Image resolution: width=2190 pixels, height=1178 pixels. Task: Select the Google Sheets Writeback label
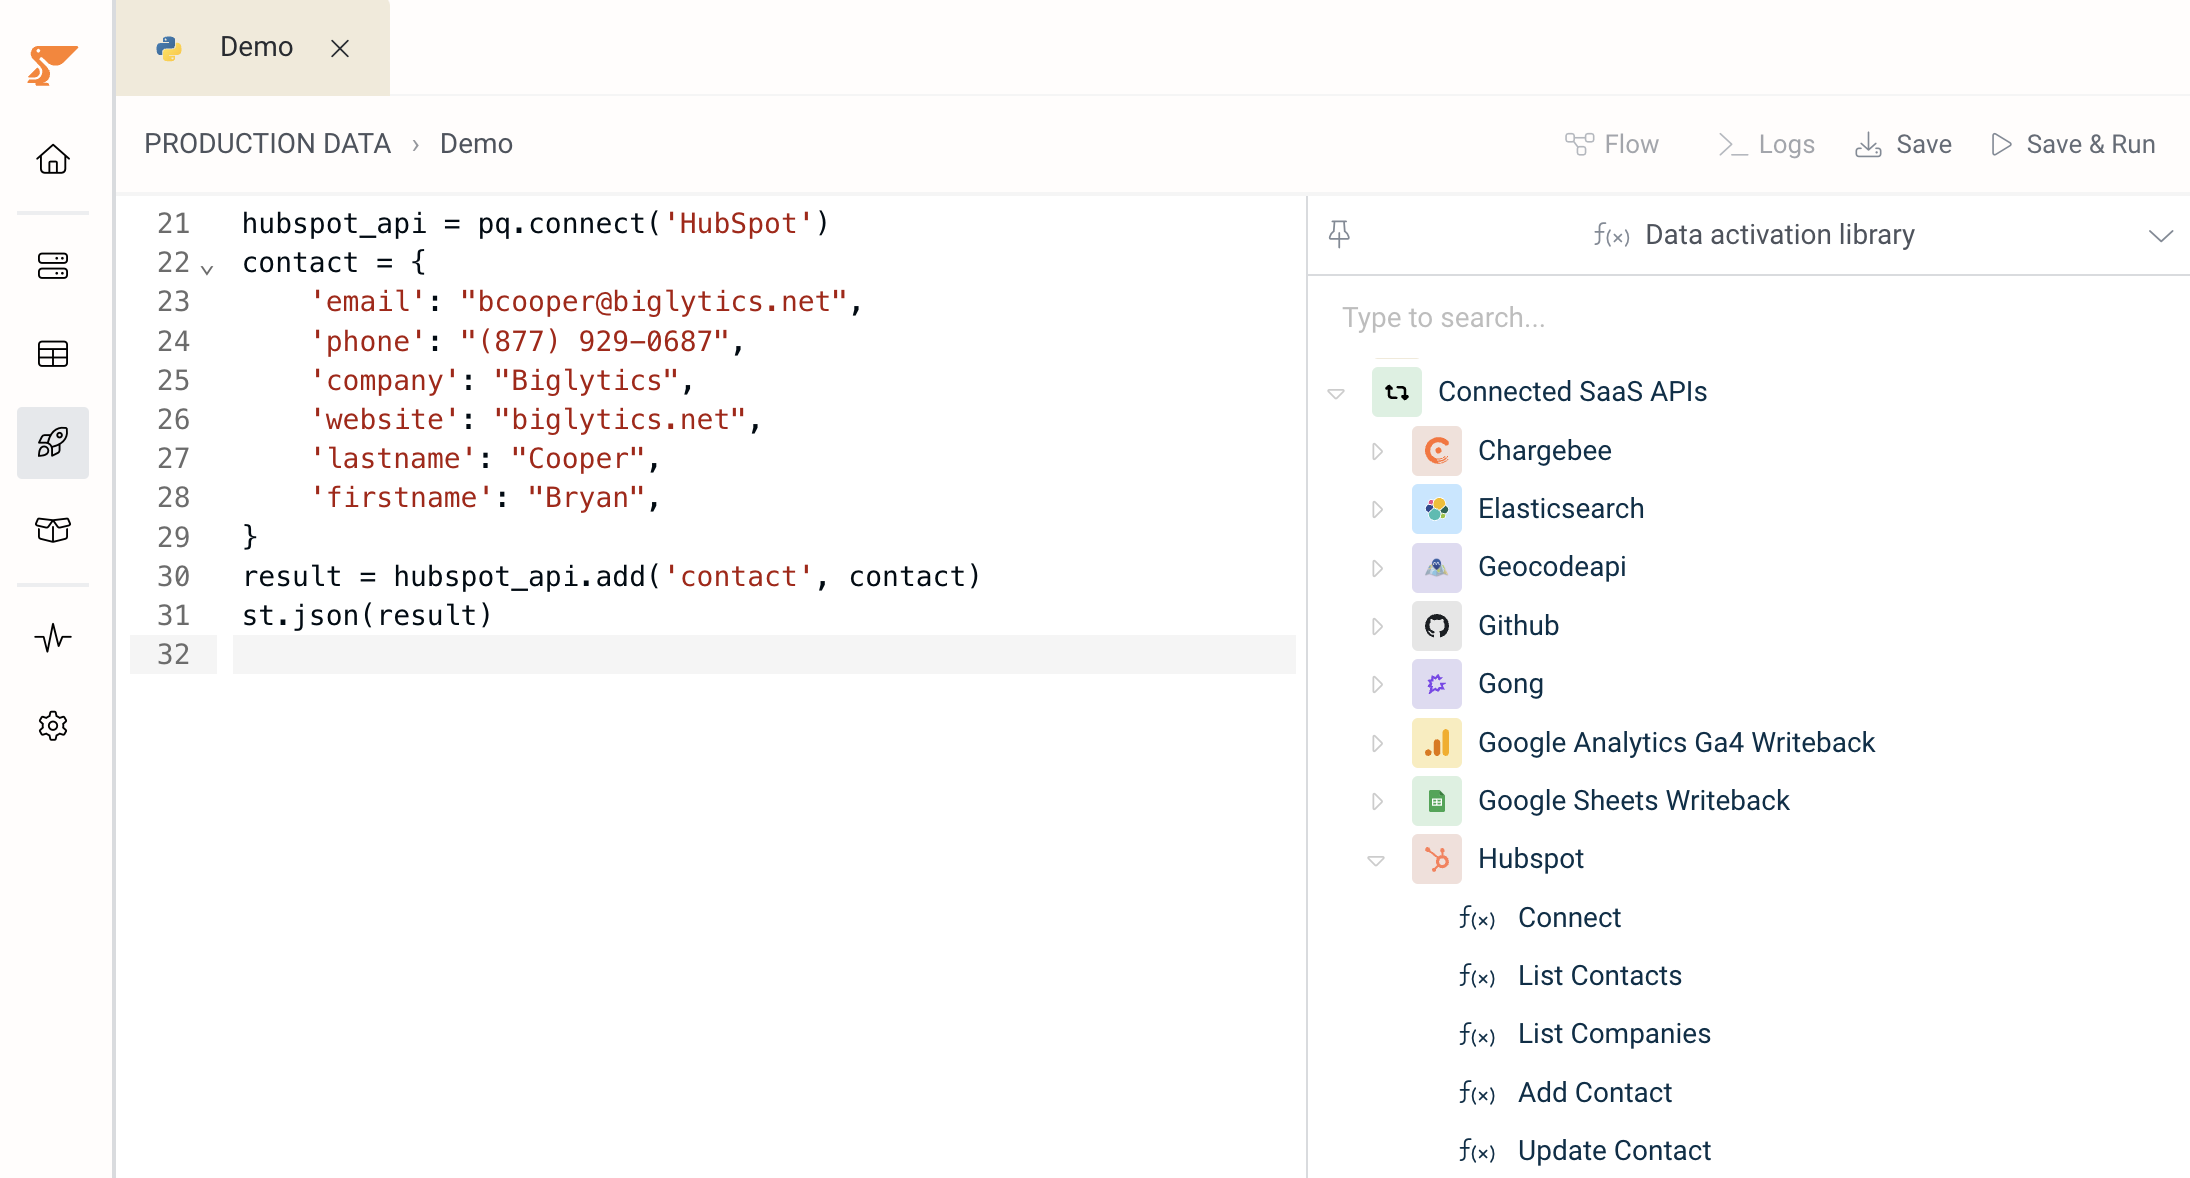[1634, 801]
